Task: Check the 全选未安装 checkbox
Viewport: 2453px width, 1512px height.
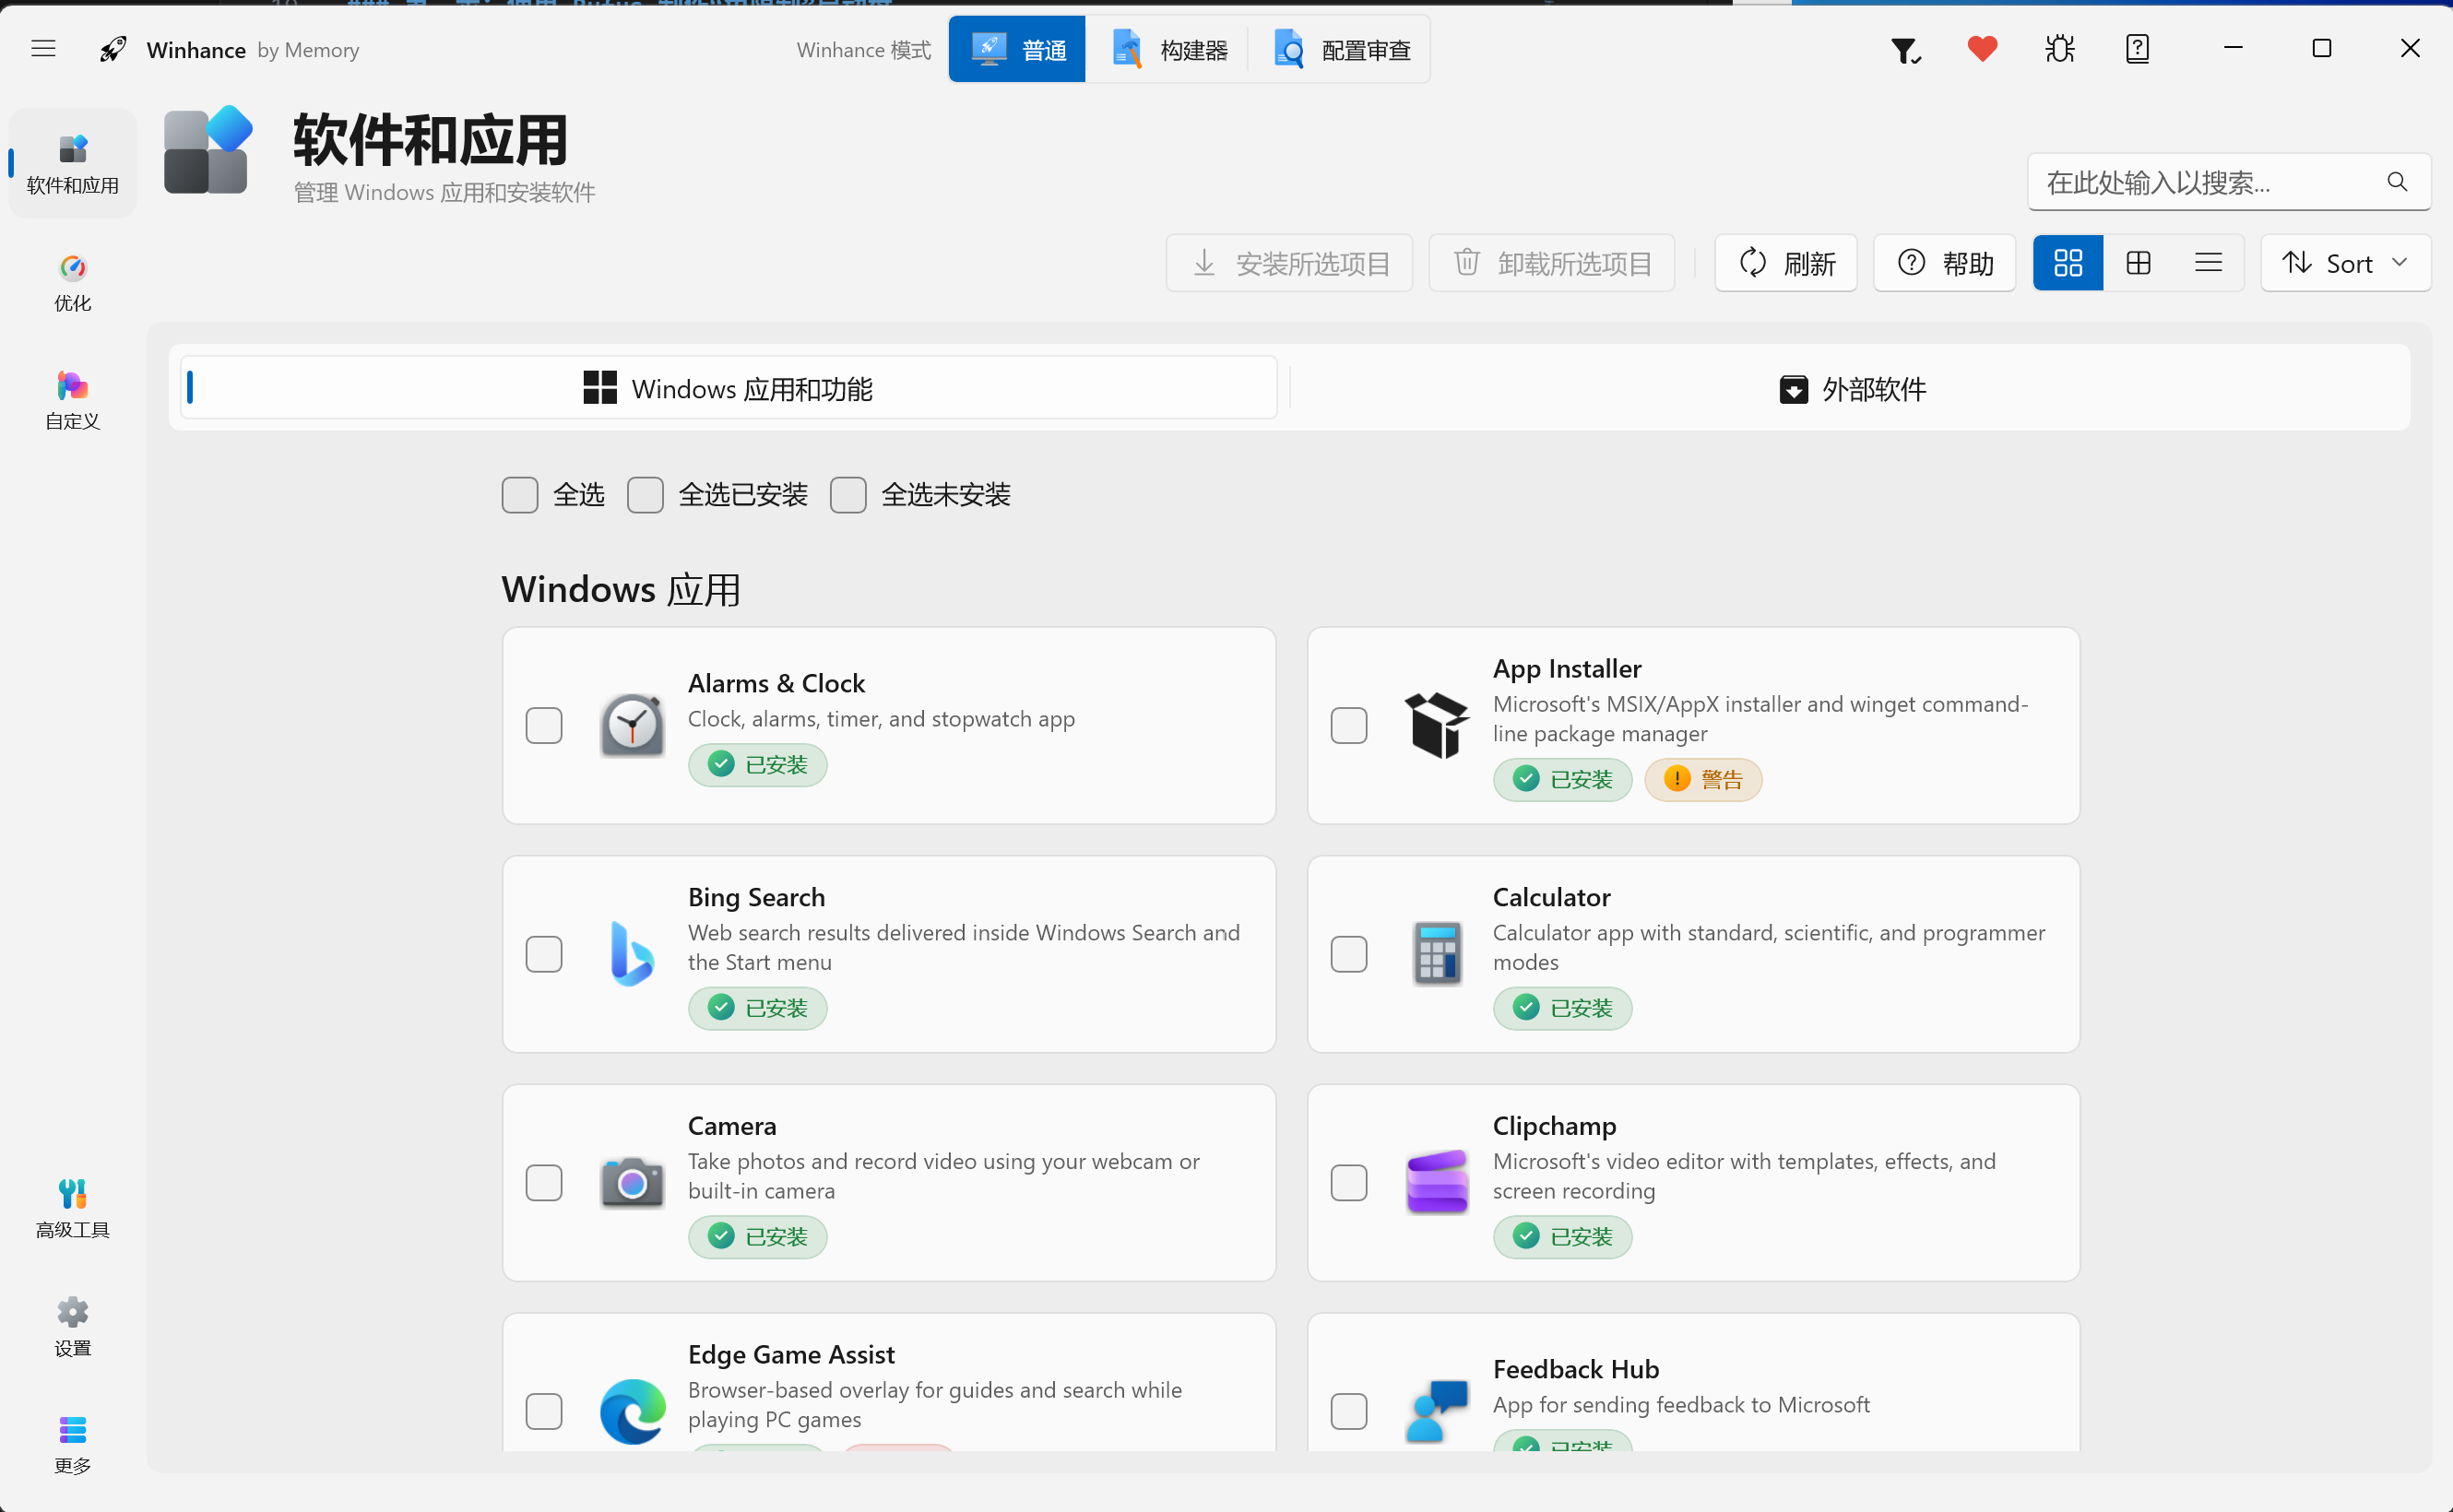Action: point(848,495)
